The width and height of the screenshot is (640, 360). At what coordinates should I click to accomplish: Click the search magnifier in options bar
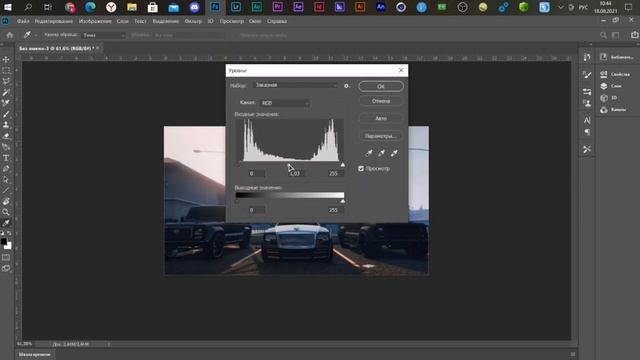[603, 35]
